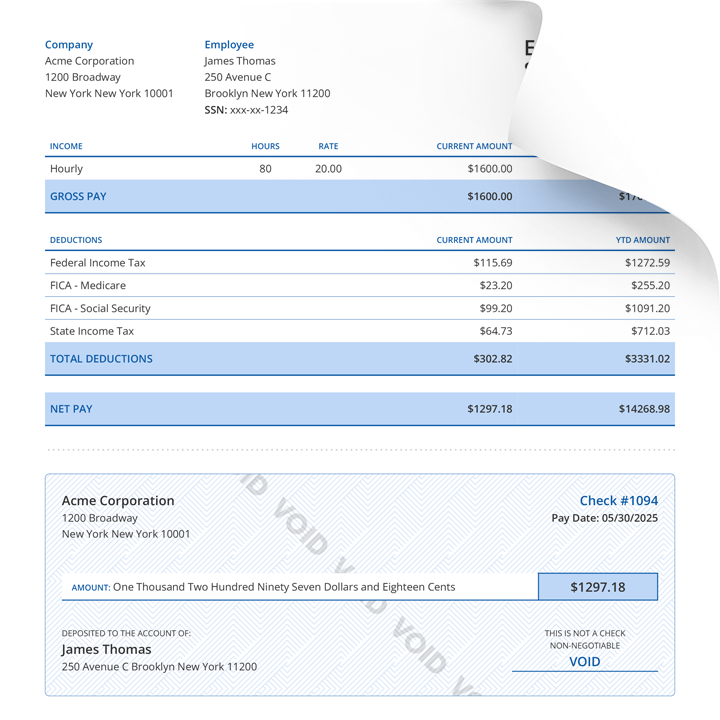The height and width of the screenshot is (720, 720).
Task: Click the Hourly current amount $1600.00
Action: click(490, 169)
